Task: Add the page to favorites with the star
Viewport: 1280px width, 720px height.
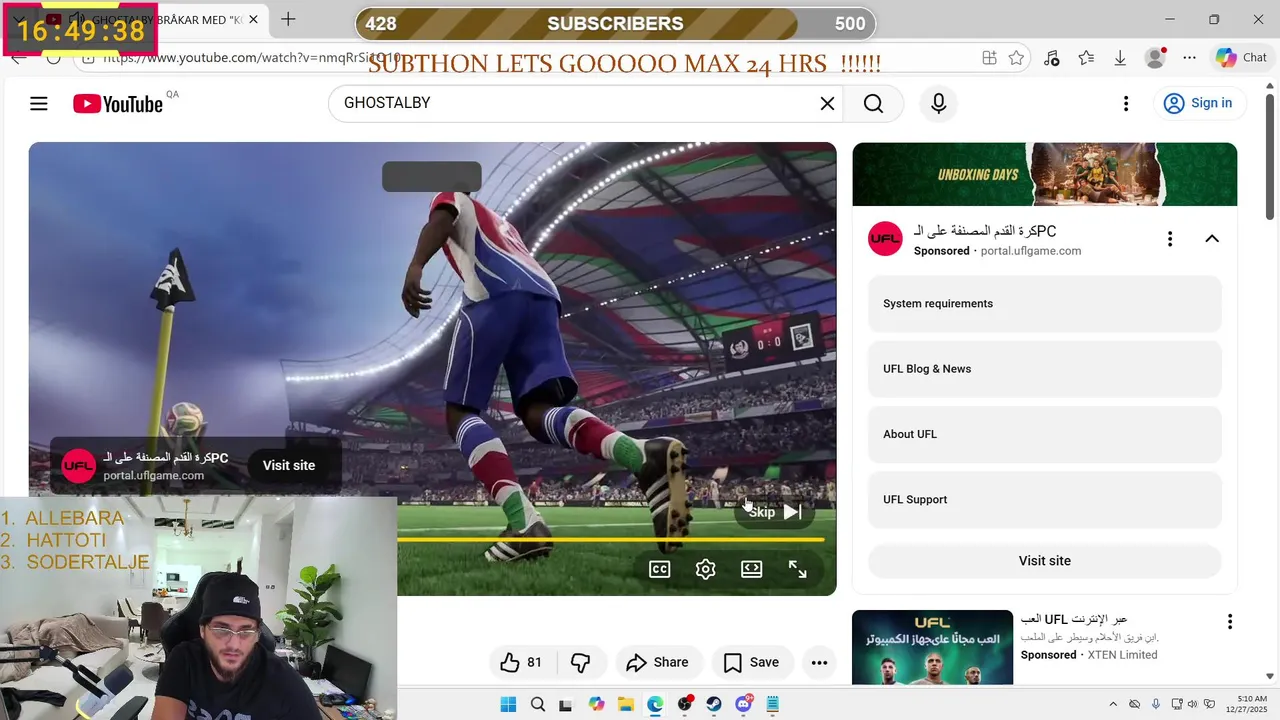Action: (1016, 58)
